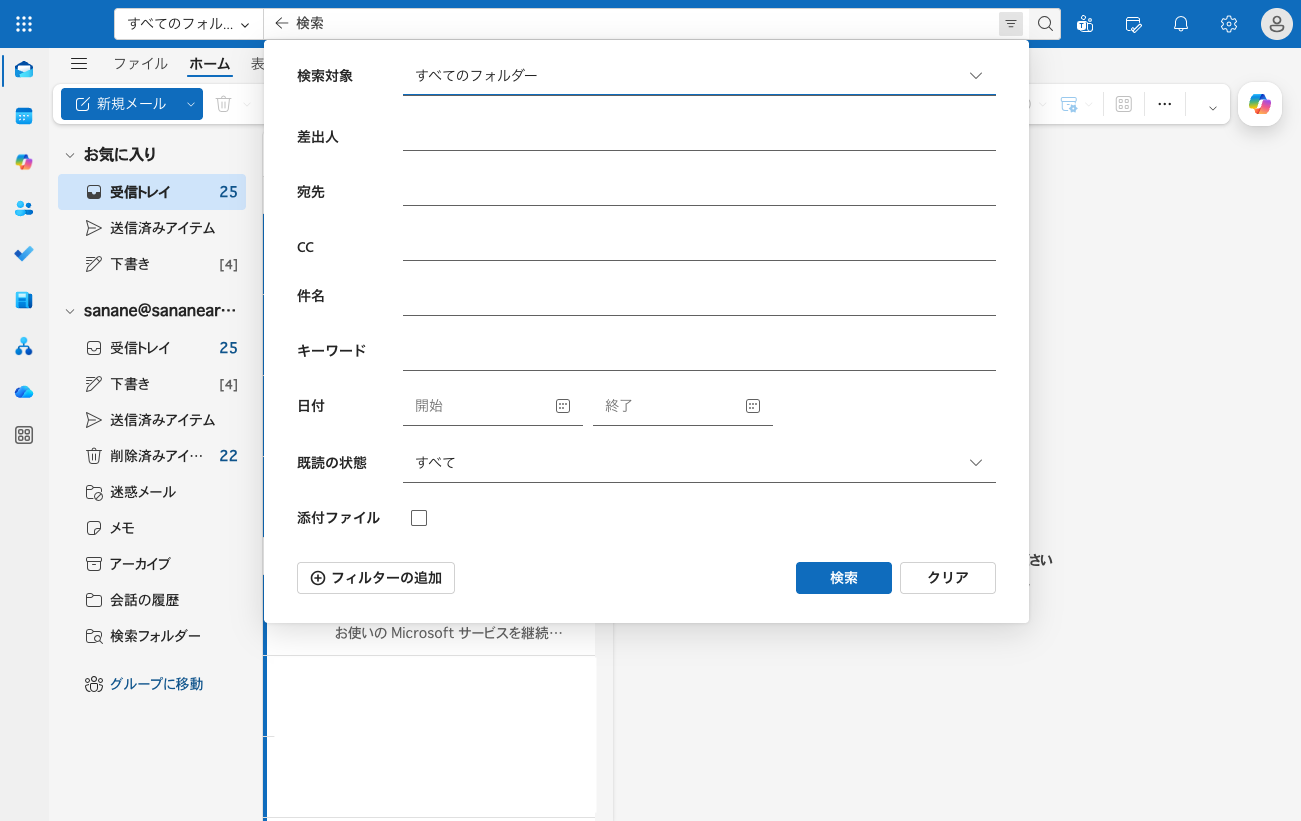This screenshot has width=1301, height=821.
Task: Open the My Day note icon in the header
Action: (1133, 24)
